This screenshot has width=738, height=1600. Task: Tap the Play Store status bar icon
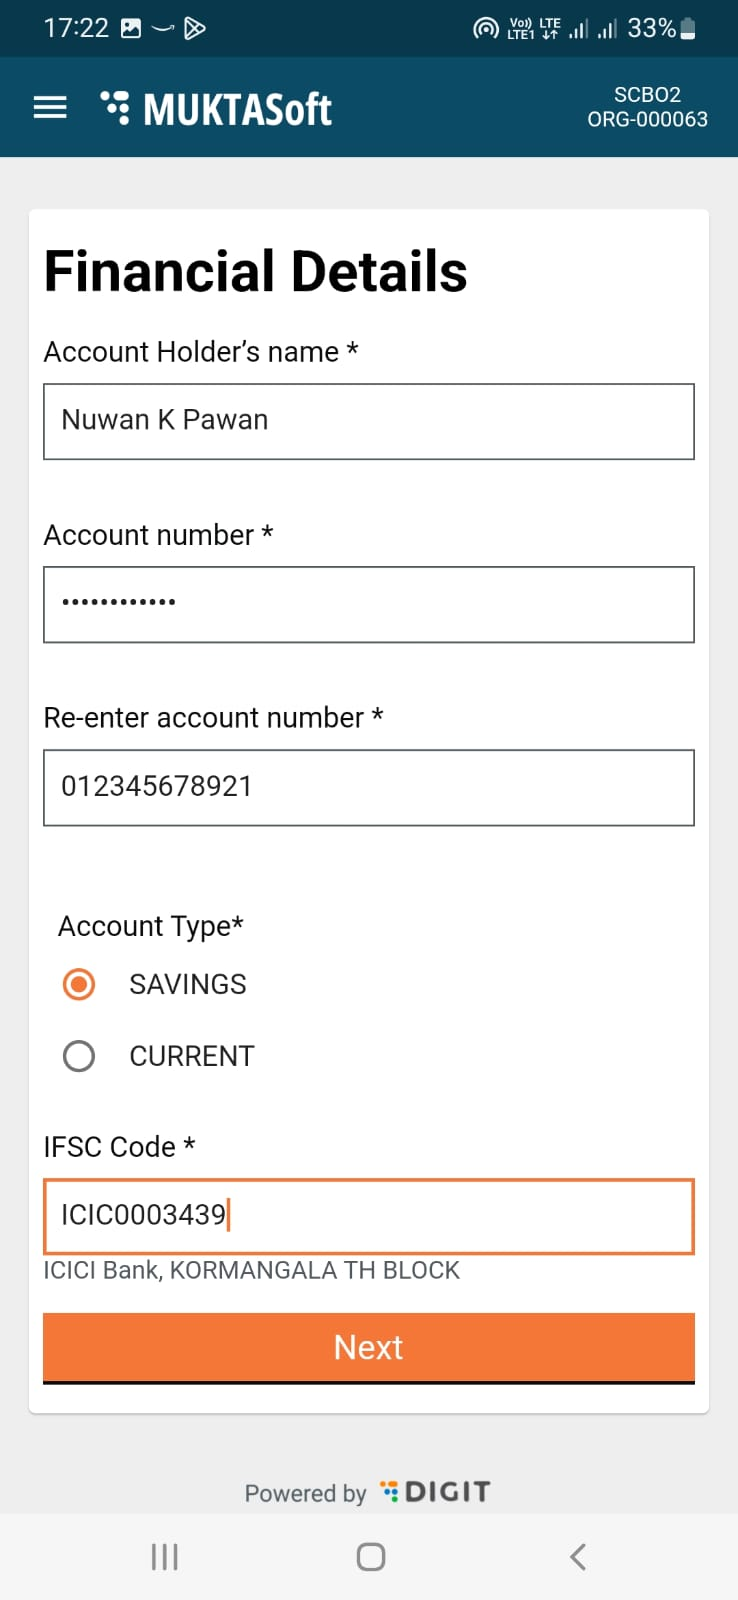pos(195,28)
